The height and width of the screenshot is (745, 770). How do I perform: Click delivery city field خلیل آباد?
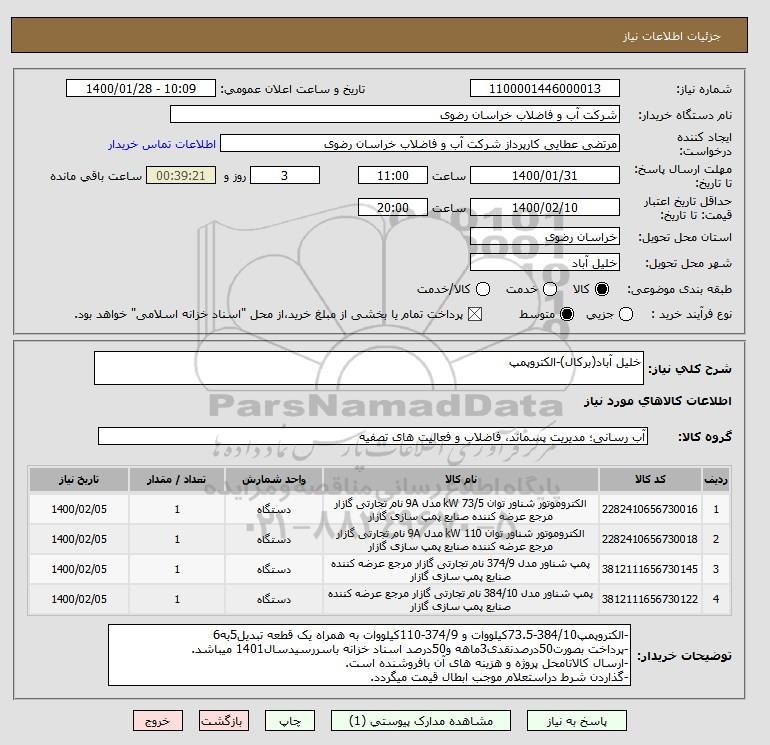click(x=545, y=263)
